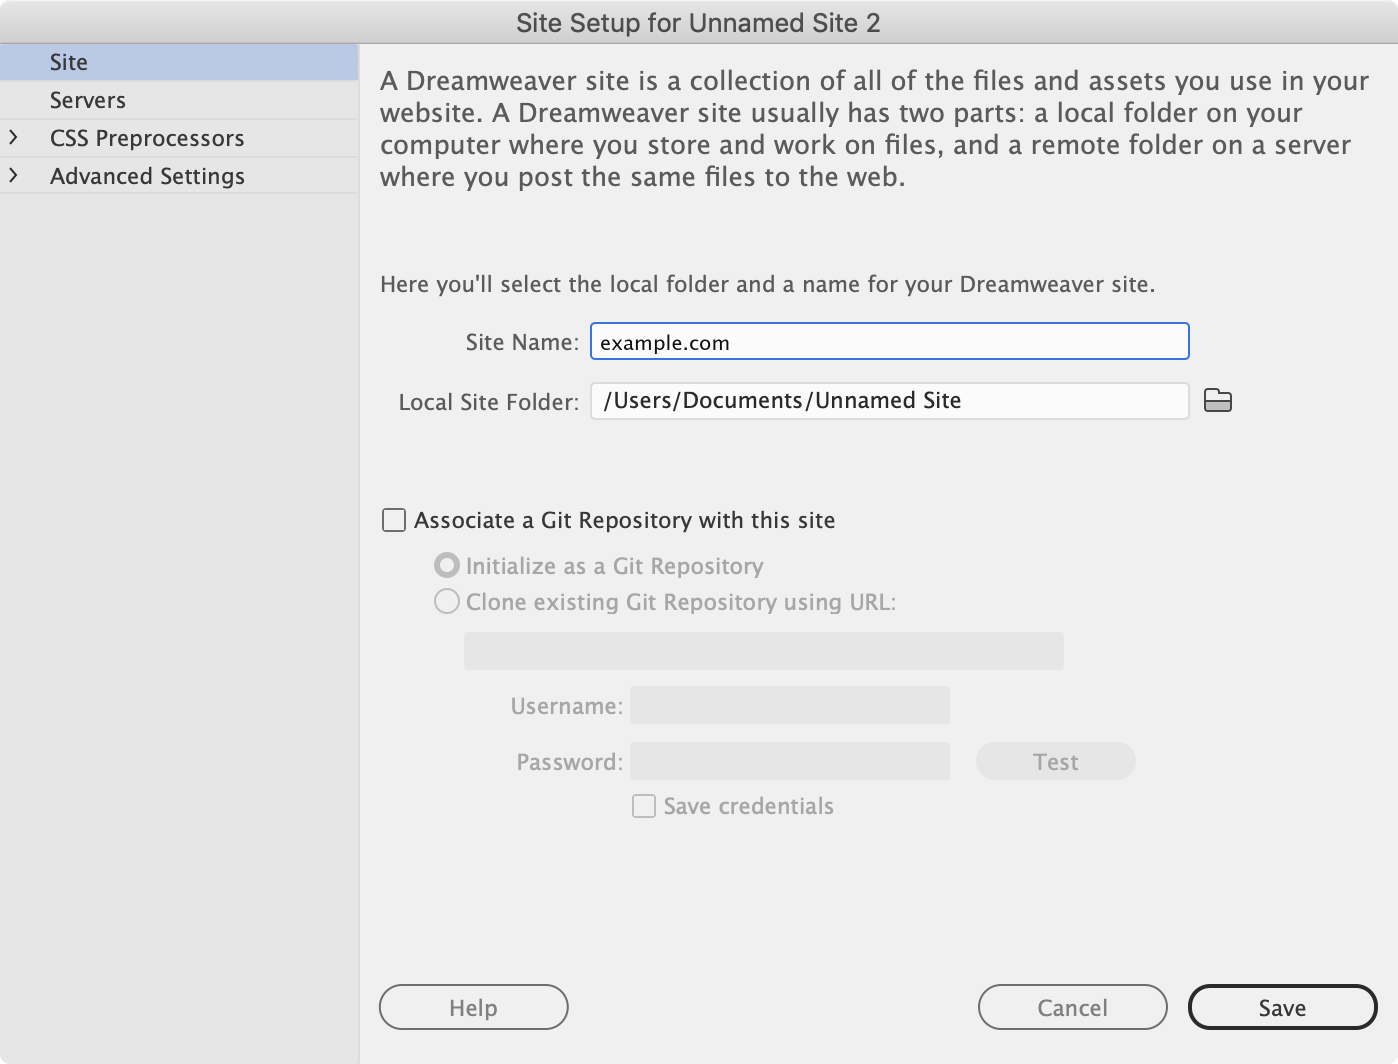
Task: Check the Save credentials checkbox
Action: pyautogui.click(x=644, y=806)
